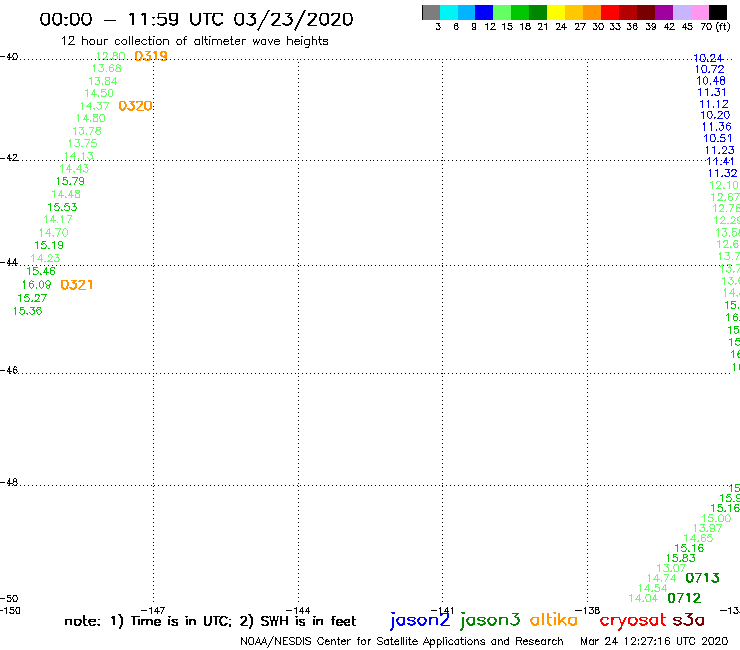Select the black swatch ending the scale
Viewport: 740px width, 650px height.
tap(717, 12)
